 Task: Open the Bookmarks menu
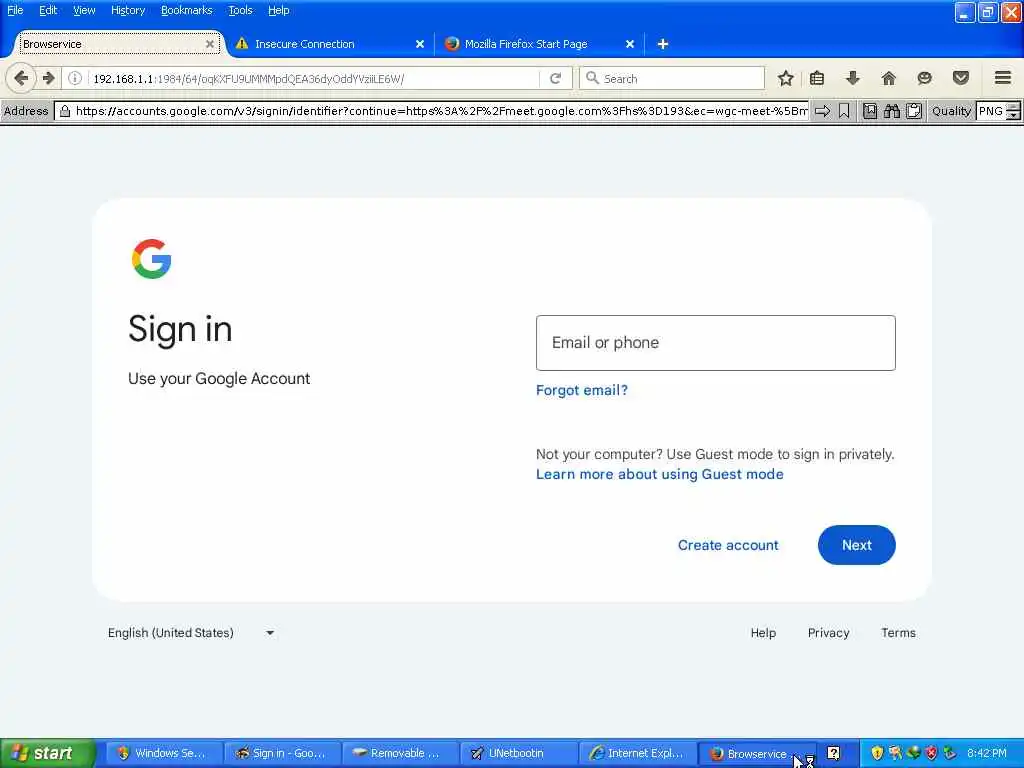187,10
